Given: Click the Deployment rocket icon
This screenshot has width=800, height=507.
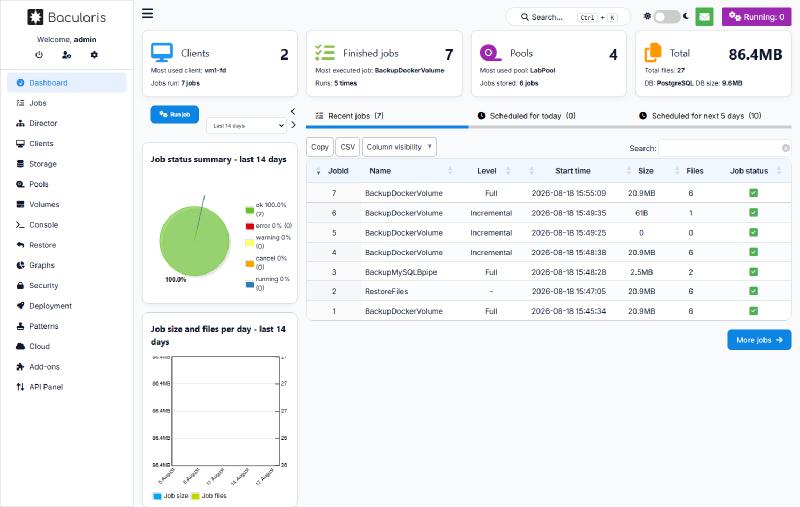Looking at the screenshot, I should click(x=20, y=306).
